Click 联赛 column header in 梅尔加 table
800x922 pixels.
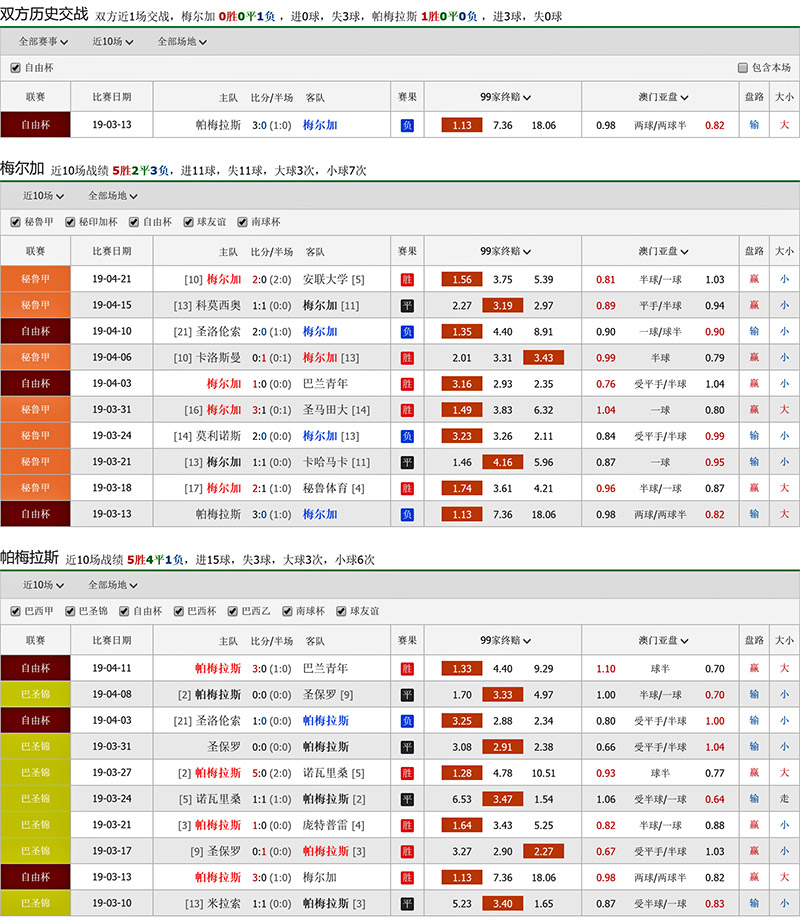coord(35,251)
